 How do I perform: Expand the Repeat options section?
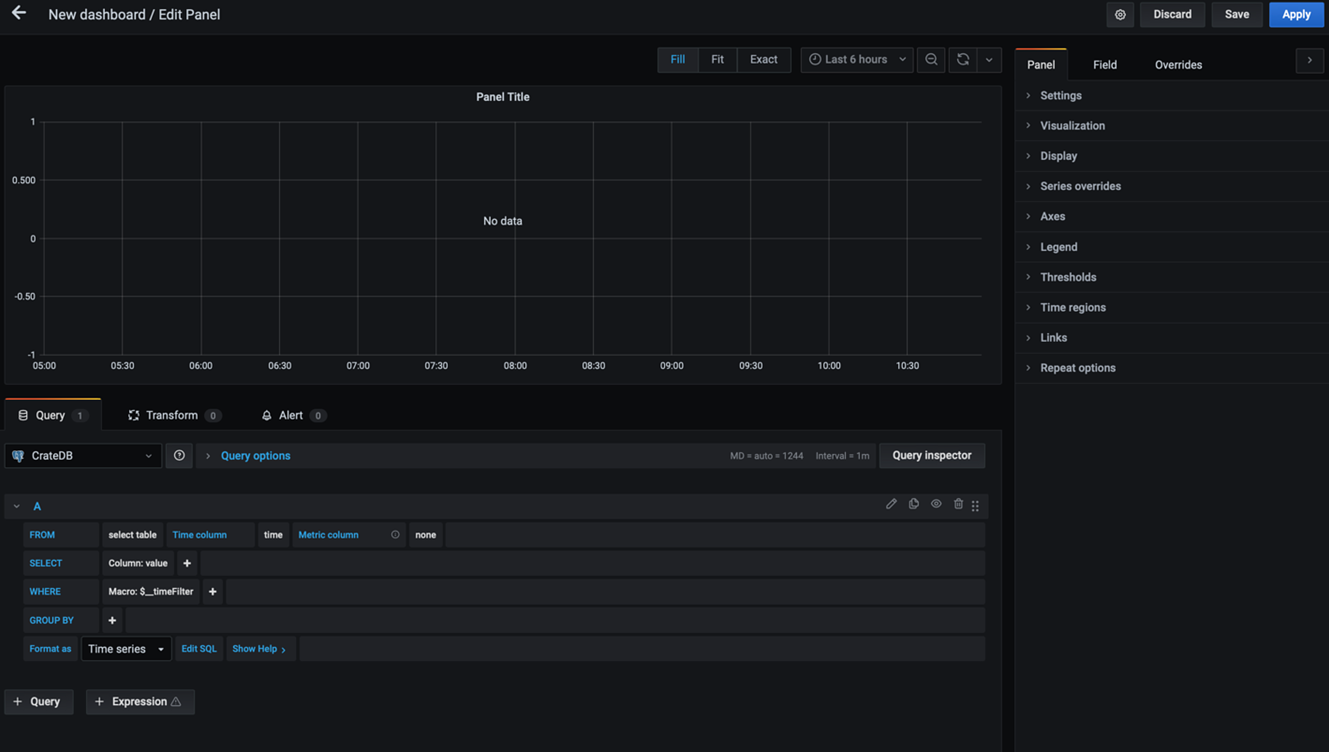coord(1172,368)
